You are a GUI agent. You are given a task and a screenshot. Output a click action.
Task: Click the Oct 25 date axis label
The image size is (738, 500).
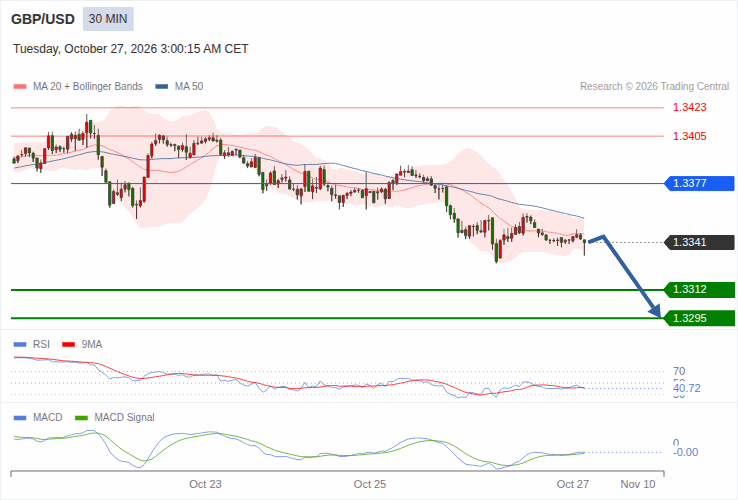(x=370, y=484)
